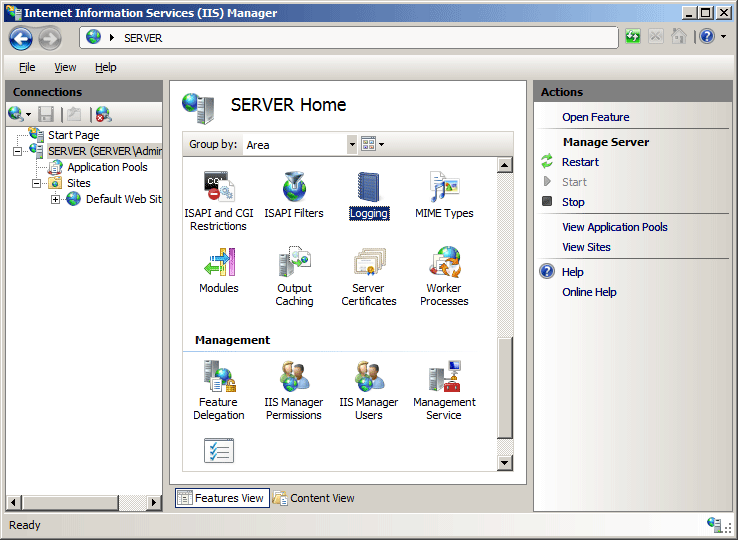738x540 pixels.
Task: Click Restart server action
Action: tap(580, 162)
